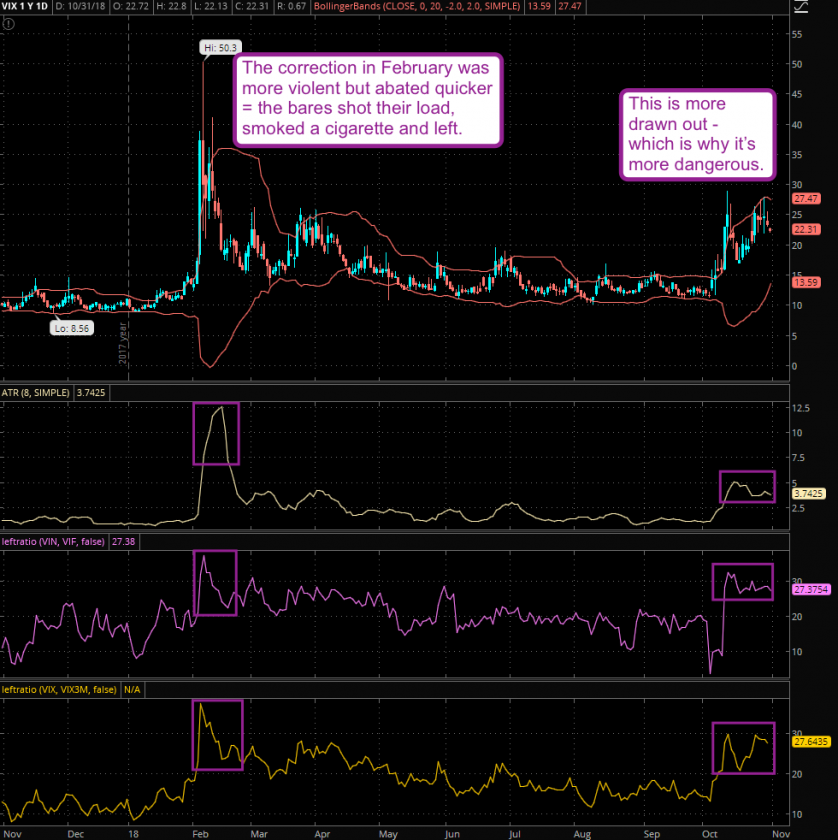
Task: Click the price axis settings icon
Action: point(801,7)
